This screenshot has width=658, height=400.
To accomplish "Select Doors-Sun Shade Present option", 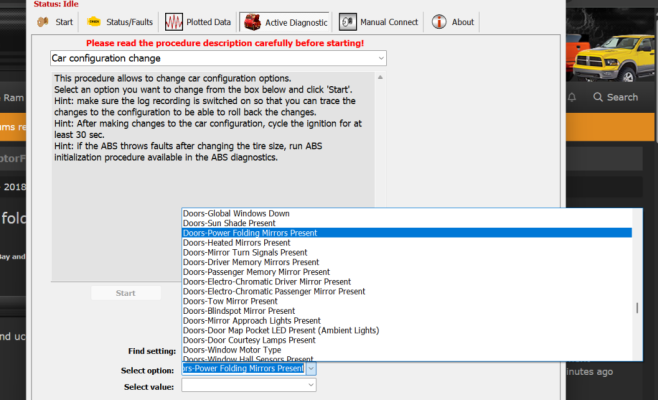I will [407, 223].
